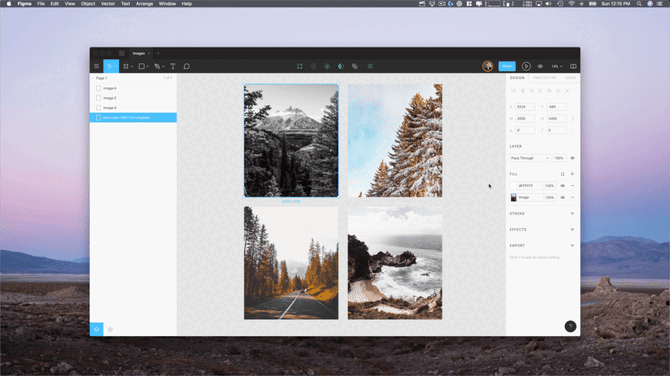
Task: Add an export setting with plus
Action: 572,246
